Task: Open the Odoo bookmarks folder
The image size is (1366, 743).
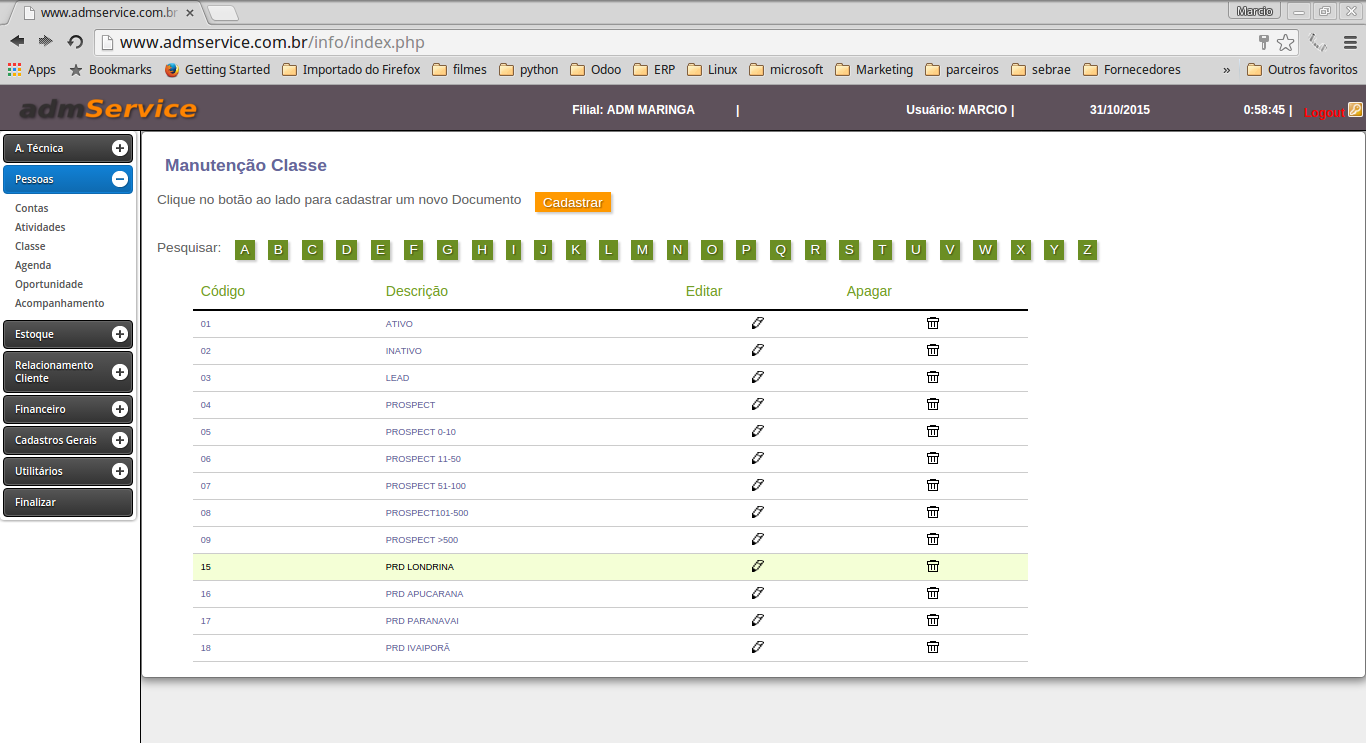Action: (595, 70)
